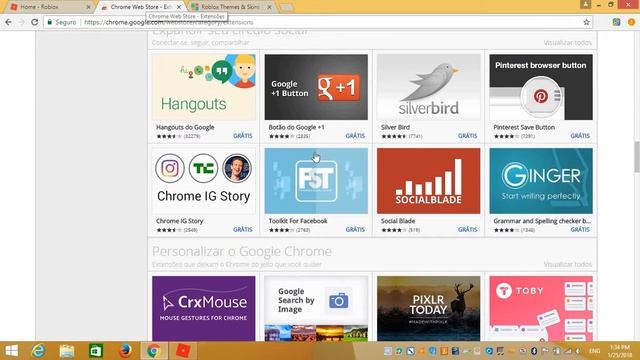Open the Toby extension thumbnail
The height and width of the screenshot is (360, 640).
[541, 309]
